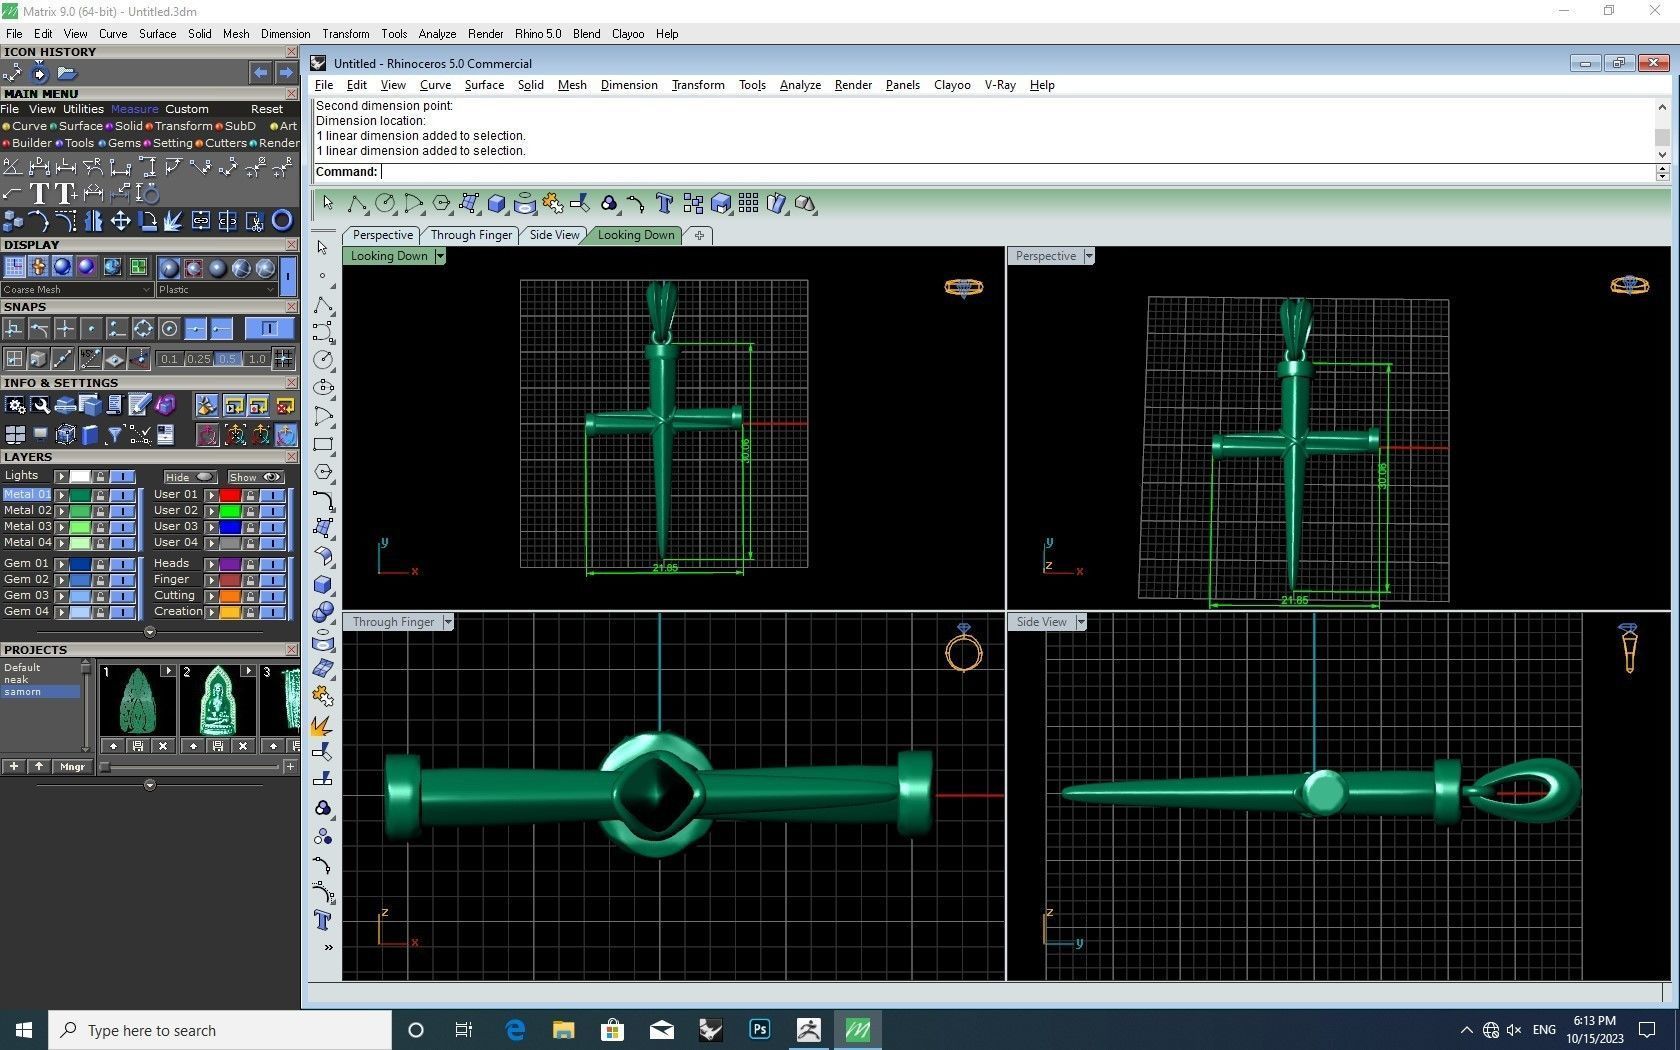This screenshot has width=1680, height=1050.
Task: Open the folder icon in Icon History
Action: click(x=67, y=73)
